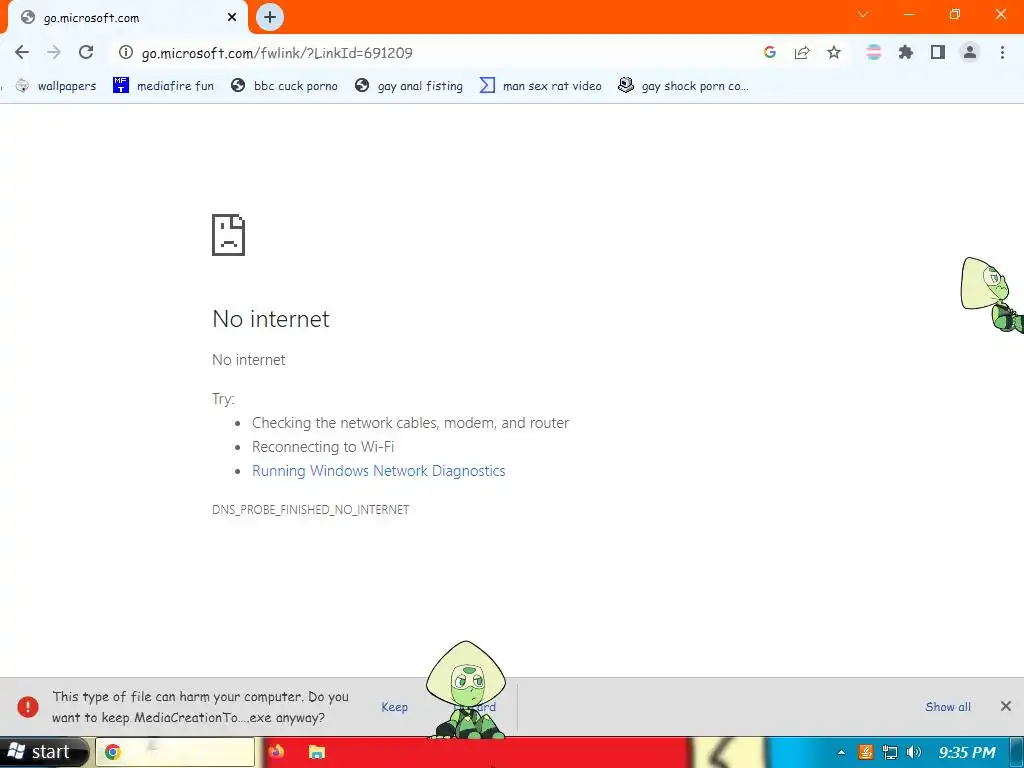Image resolution: width=1024 pixels, height=768 pixels.
Task: Open the profile avatar menu
Action: (970, 53)
